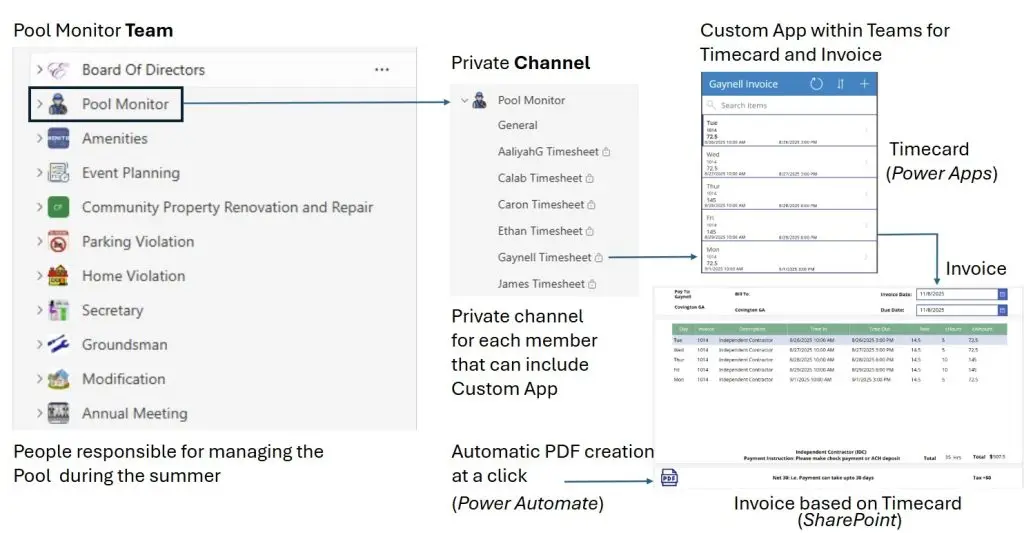Image resolution: width=1024 pixels, height=533 pixels.
Task: Expand the Groundsman team
Action: click(39, 344)
